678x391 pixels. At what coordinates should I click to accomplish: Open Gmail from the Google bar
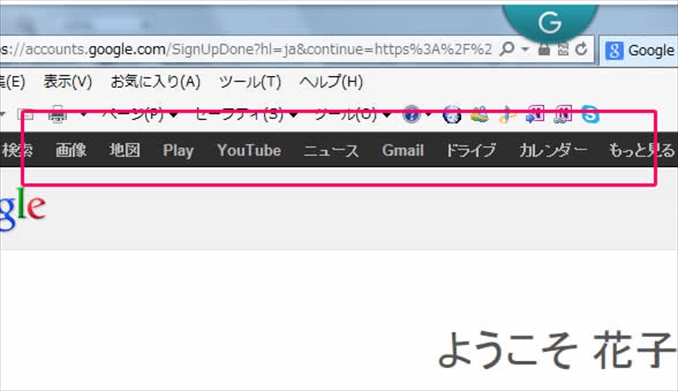click(x=403, y=150)
